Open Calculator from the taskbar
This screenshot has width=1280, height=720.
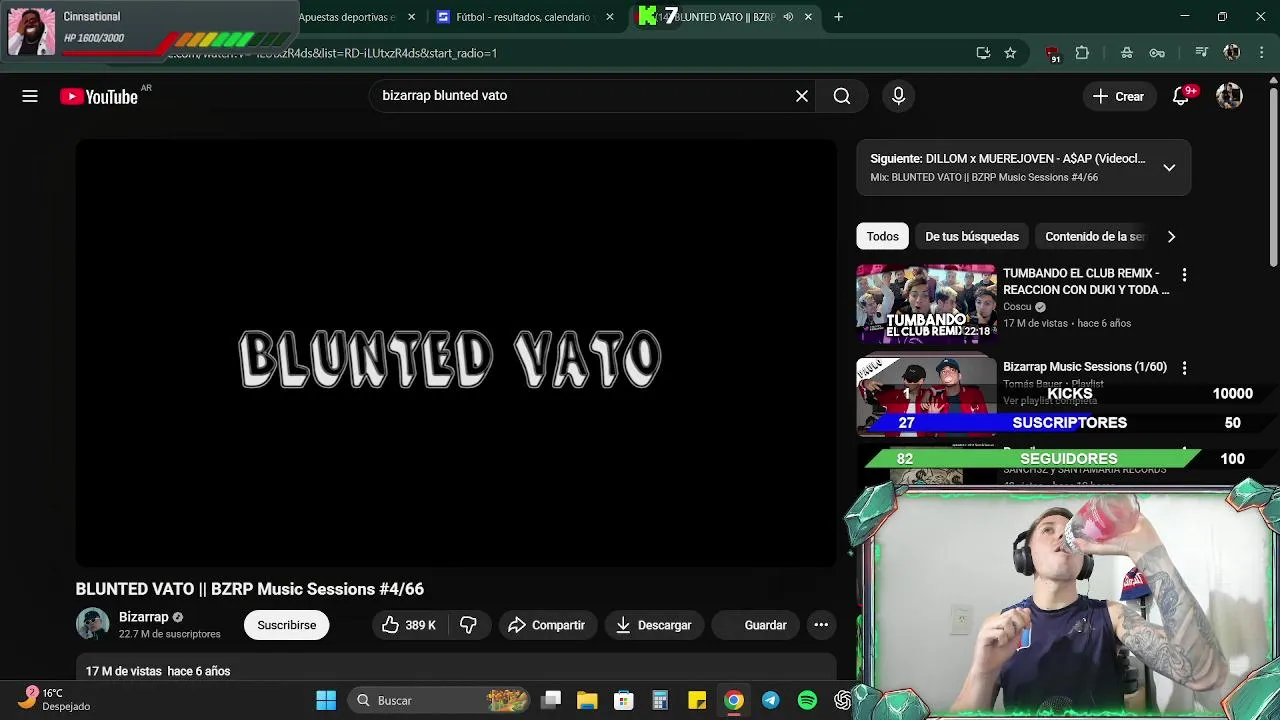[660, 700]
